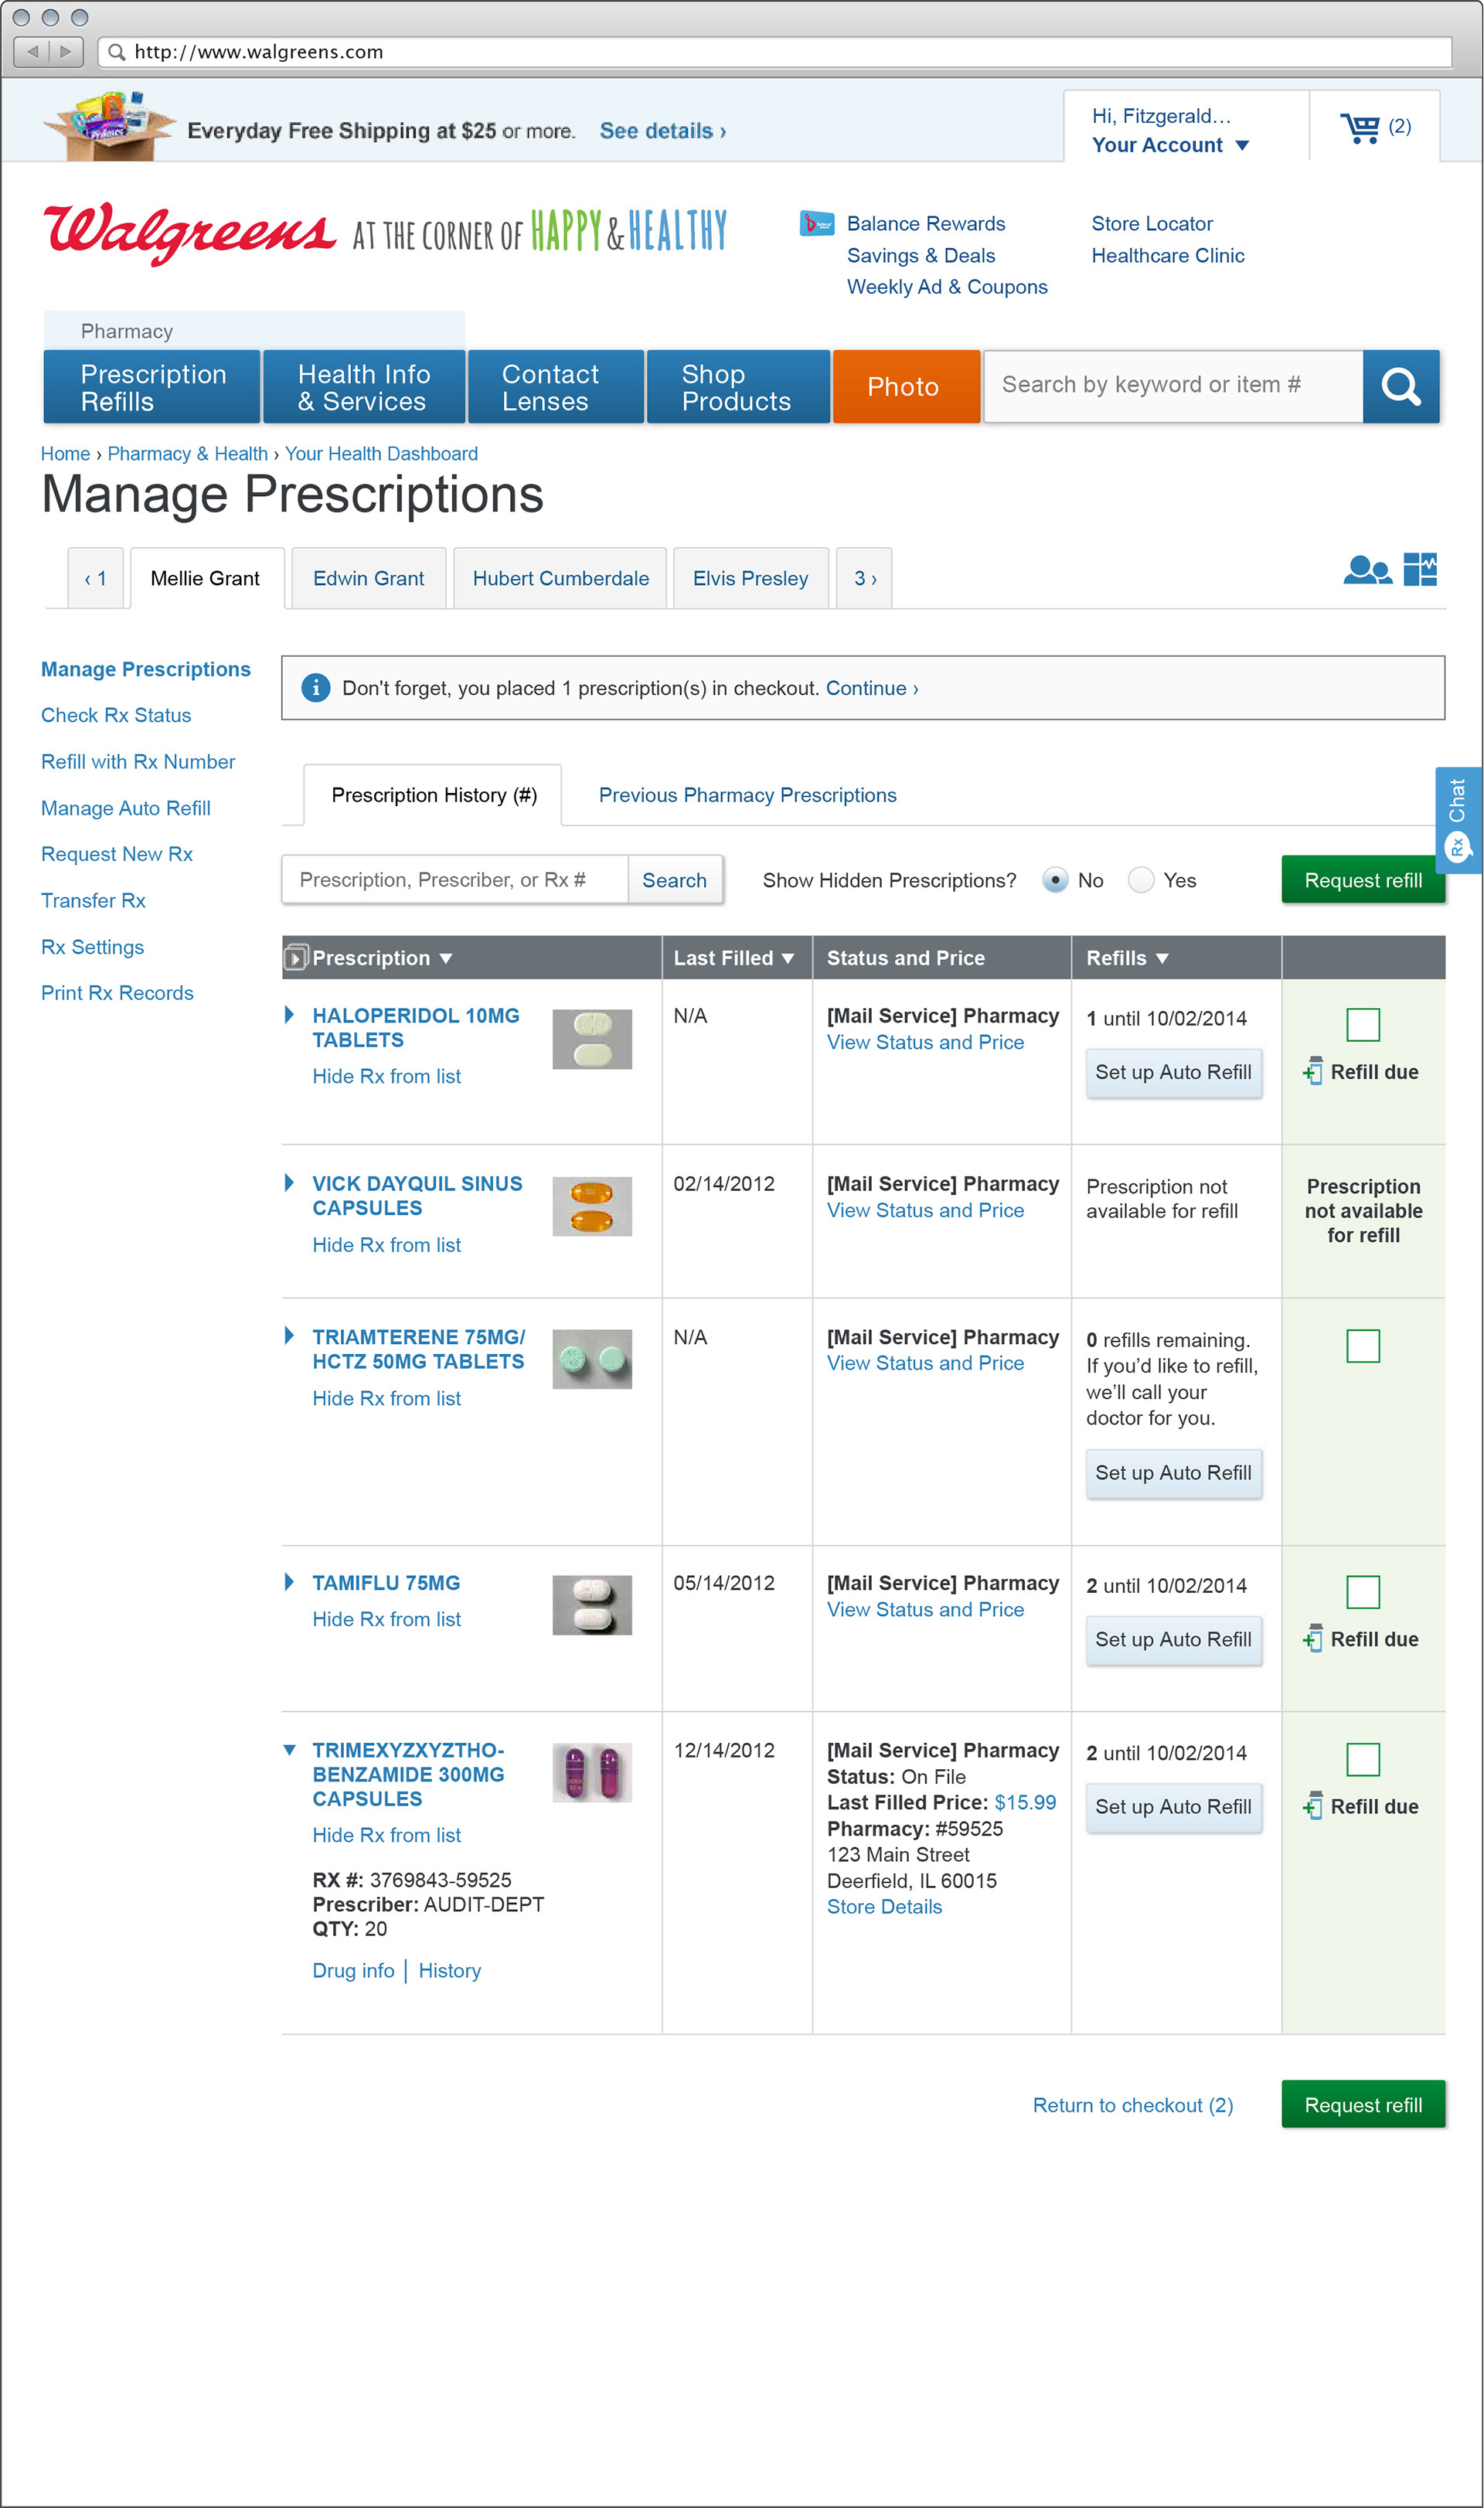Click the info icon in checkout notice

(316, 688)
